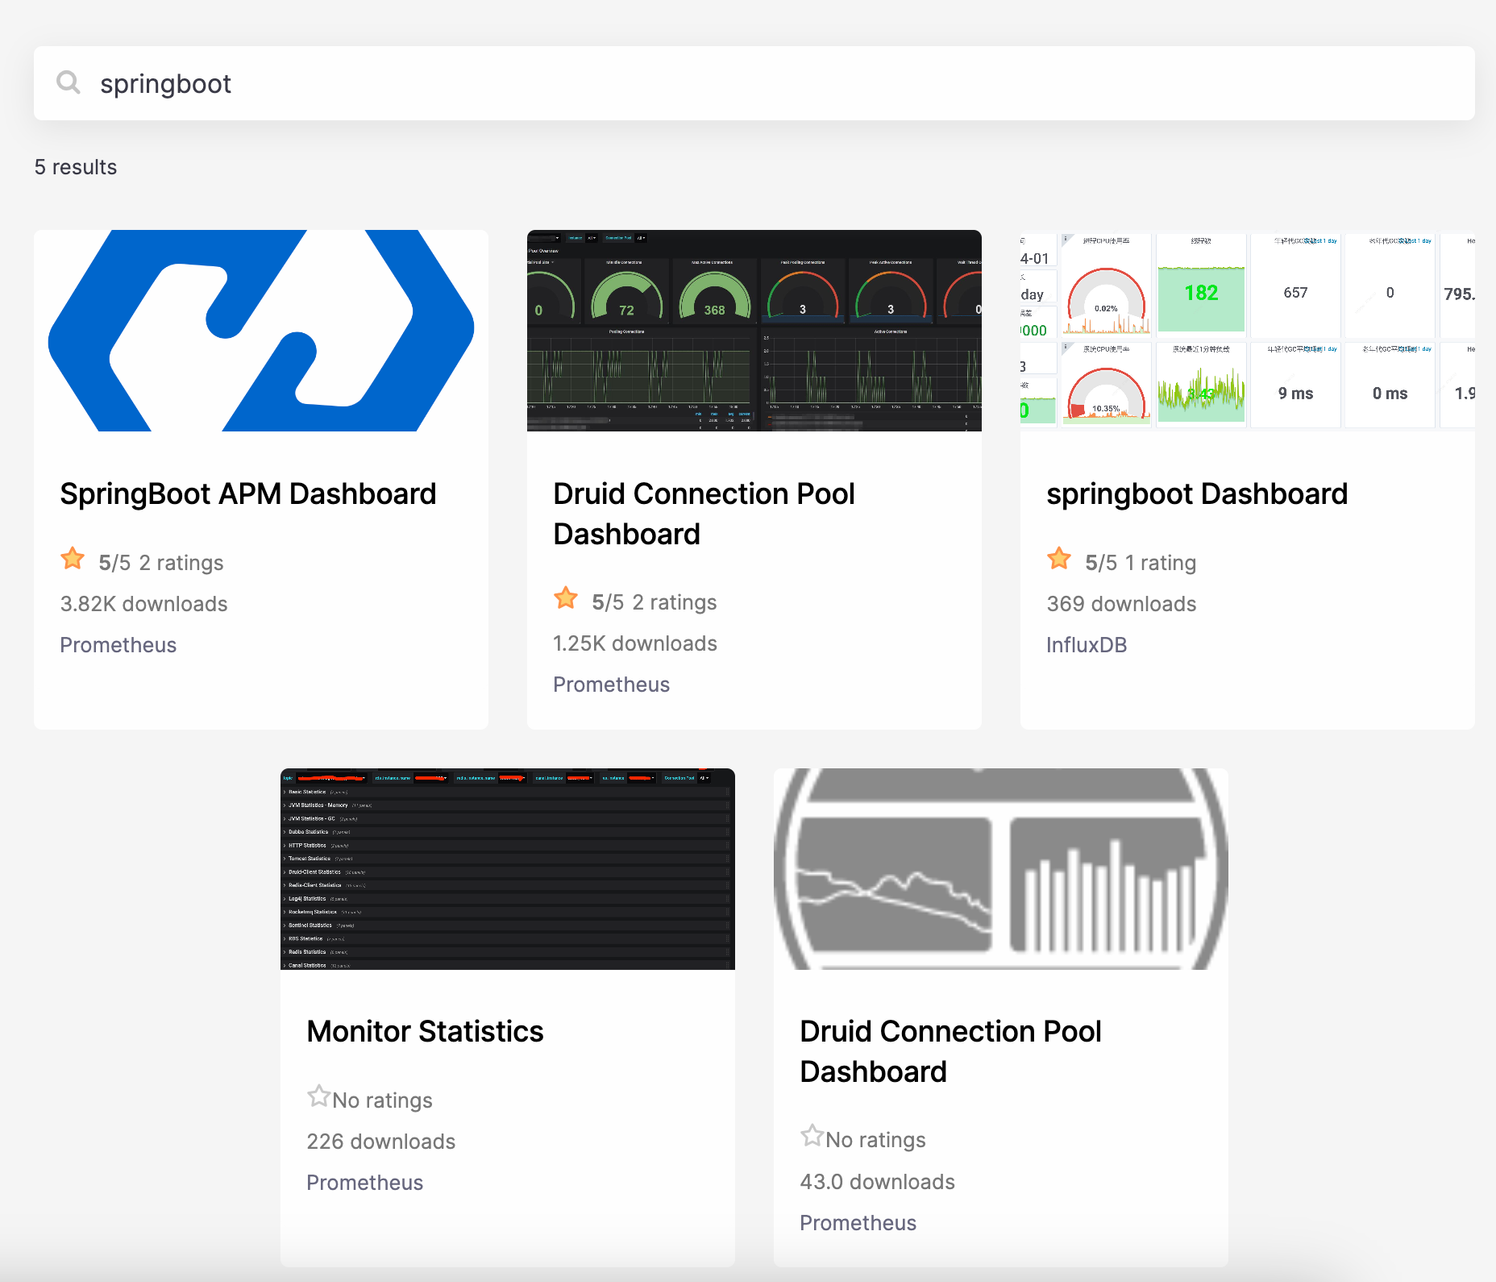Click '43.0 downloads' text
This screenshot has height=1282, width=1496.
pos(877,1182)
